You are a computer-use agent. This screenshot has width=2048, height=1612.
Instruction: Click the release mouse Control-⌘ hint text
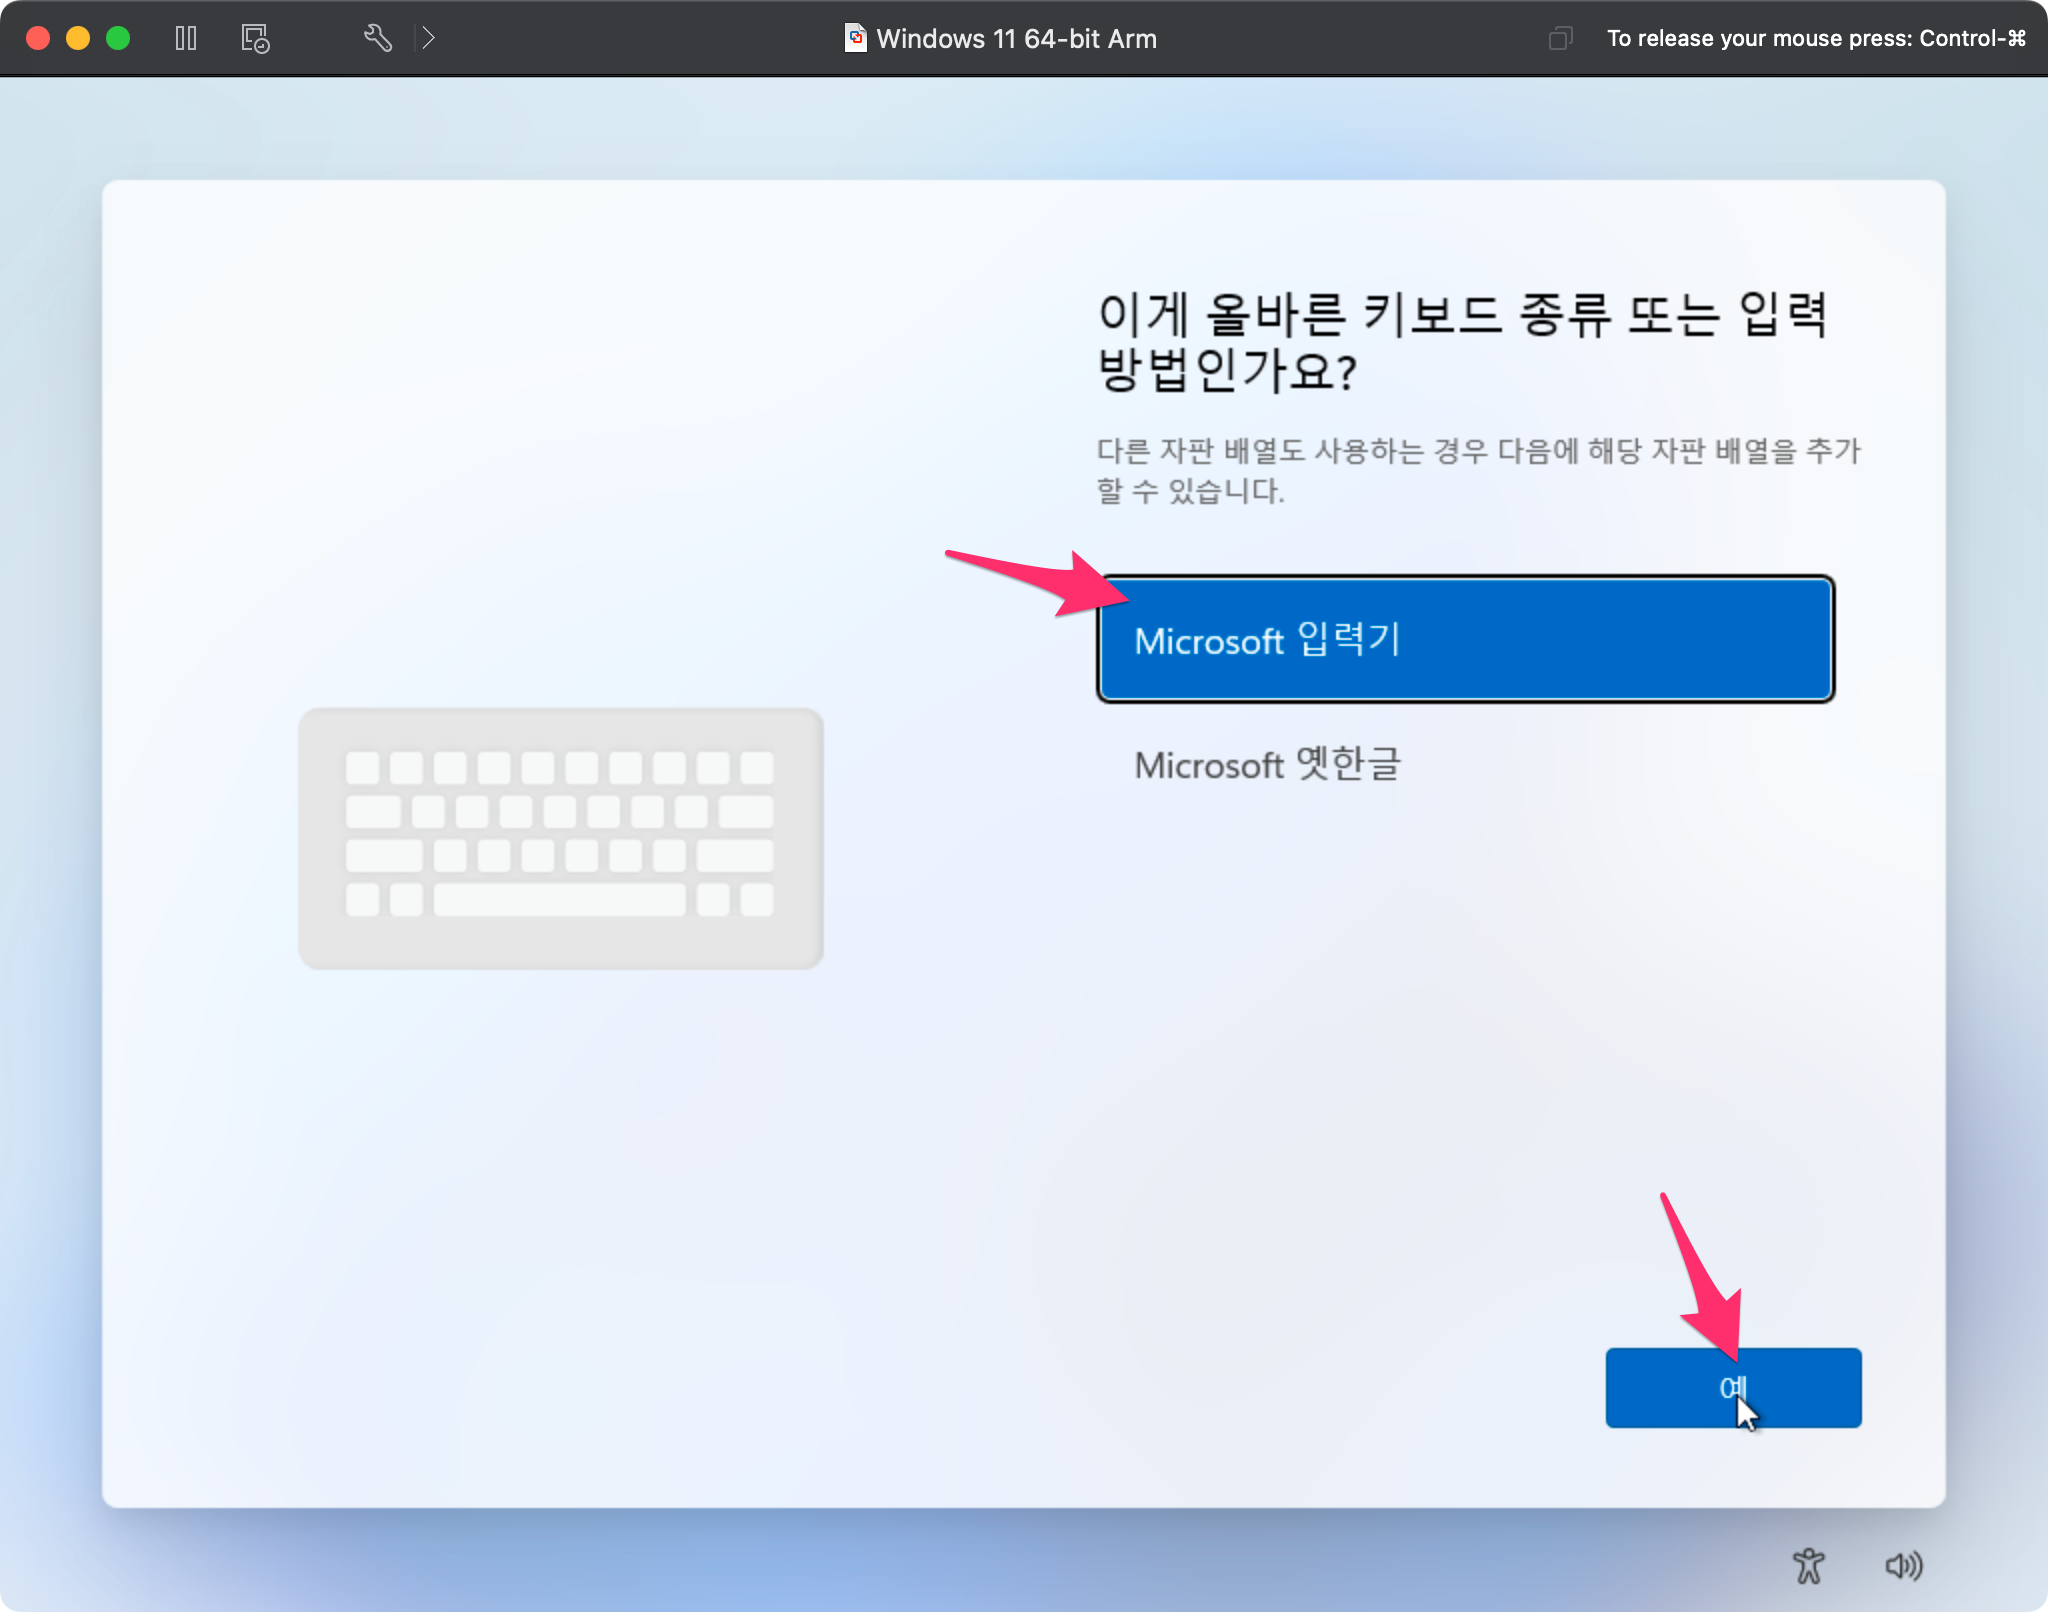tap(1816, 38)
